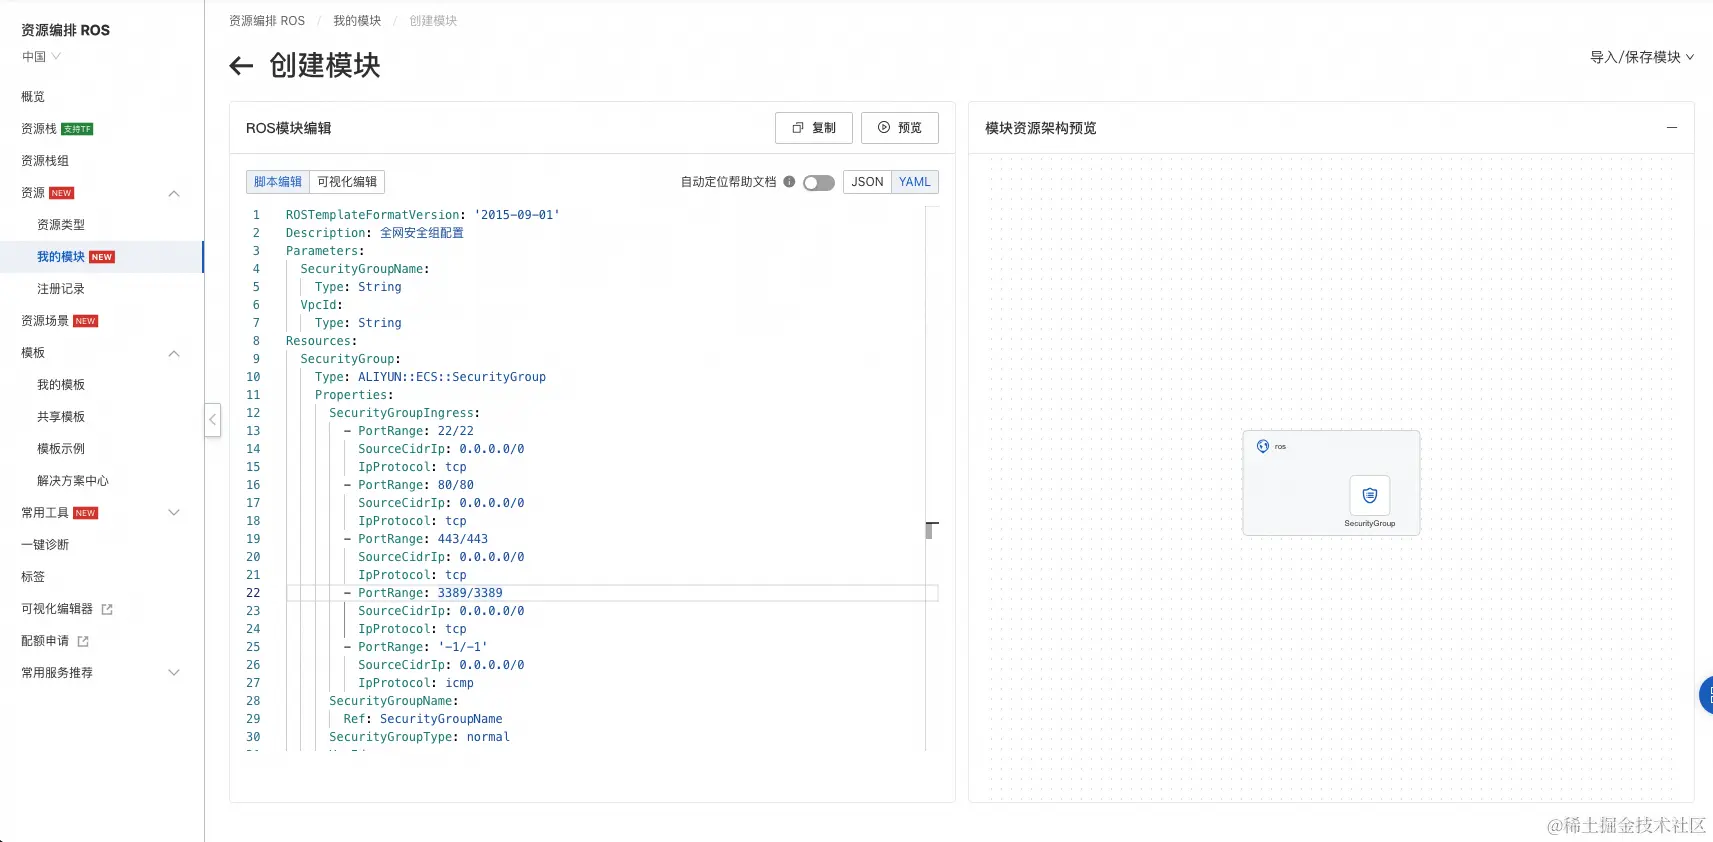Open 可视化编辑器 link in sidebar

(x=57, y=609)
